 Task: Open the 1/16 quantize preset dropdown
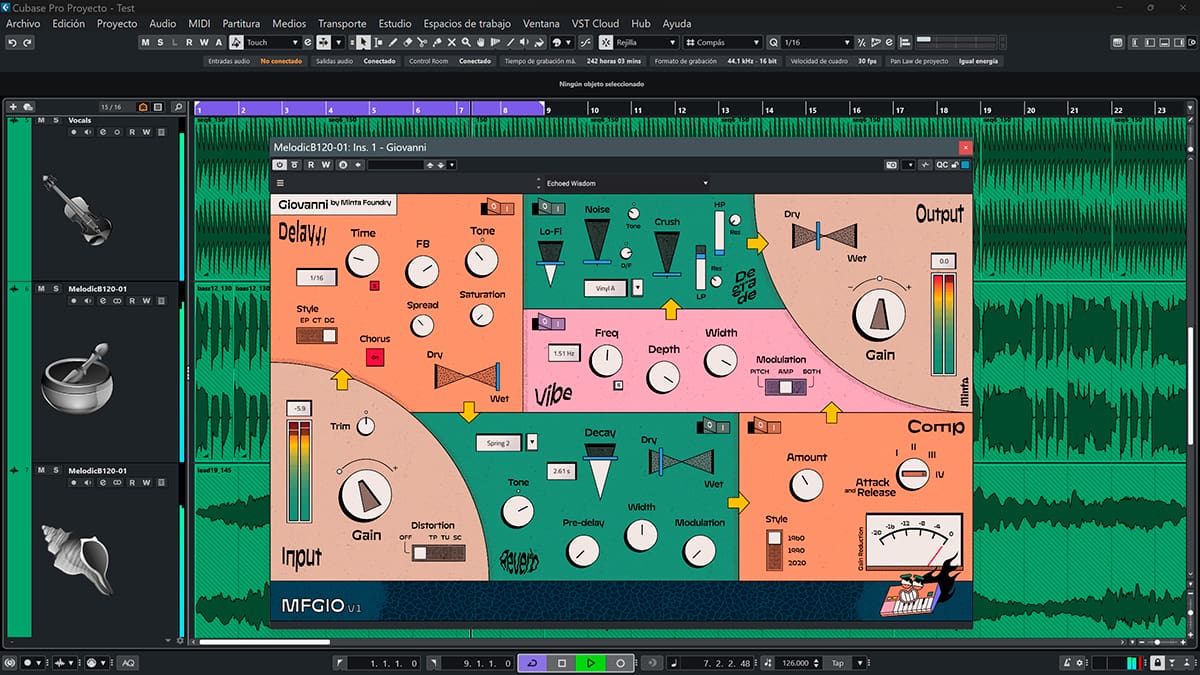pyautogui.click(x=816, y=43)
